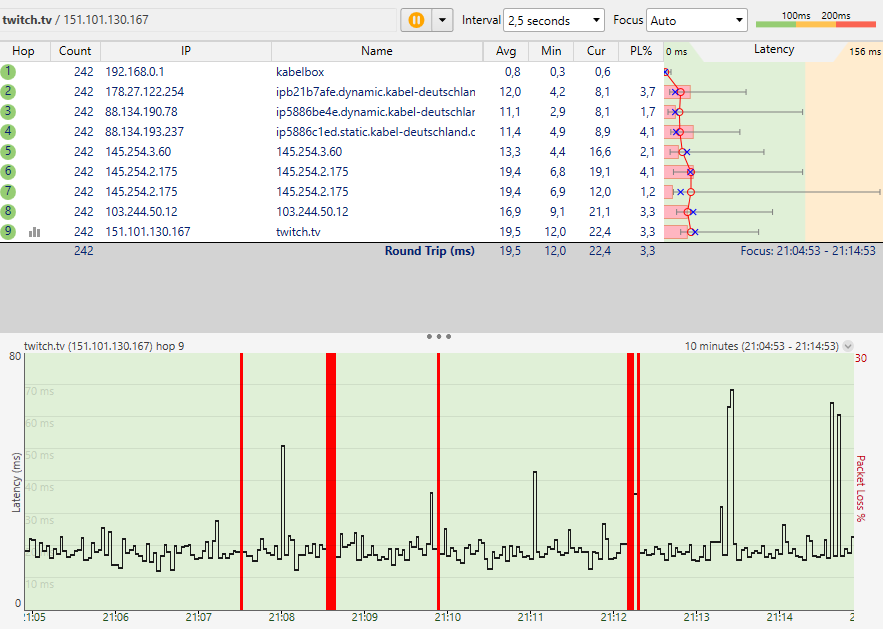
Task: Click the widest red packet loss bar near 21:08
Action: (331, 480)
